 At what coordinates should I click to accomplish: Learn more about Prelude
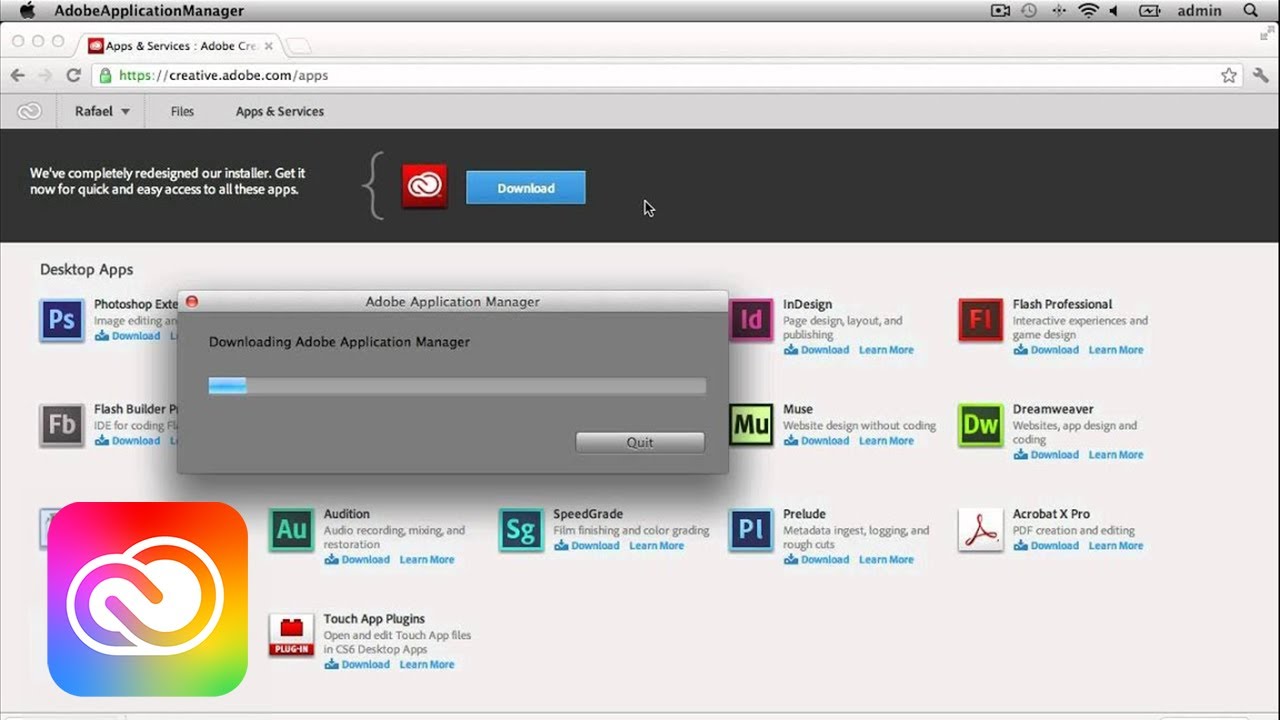click(x=886, y=560)
